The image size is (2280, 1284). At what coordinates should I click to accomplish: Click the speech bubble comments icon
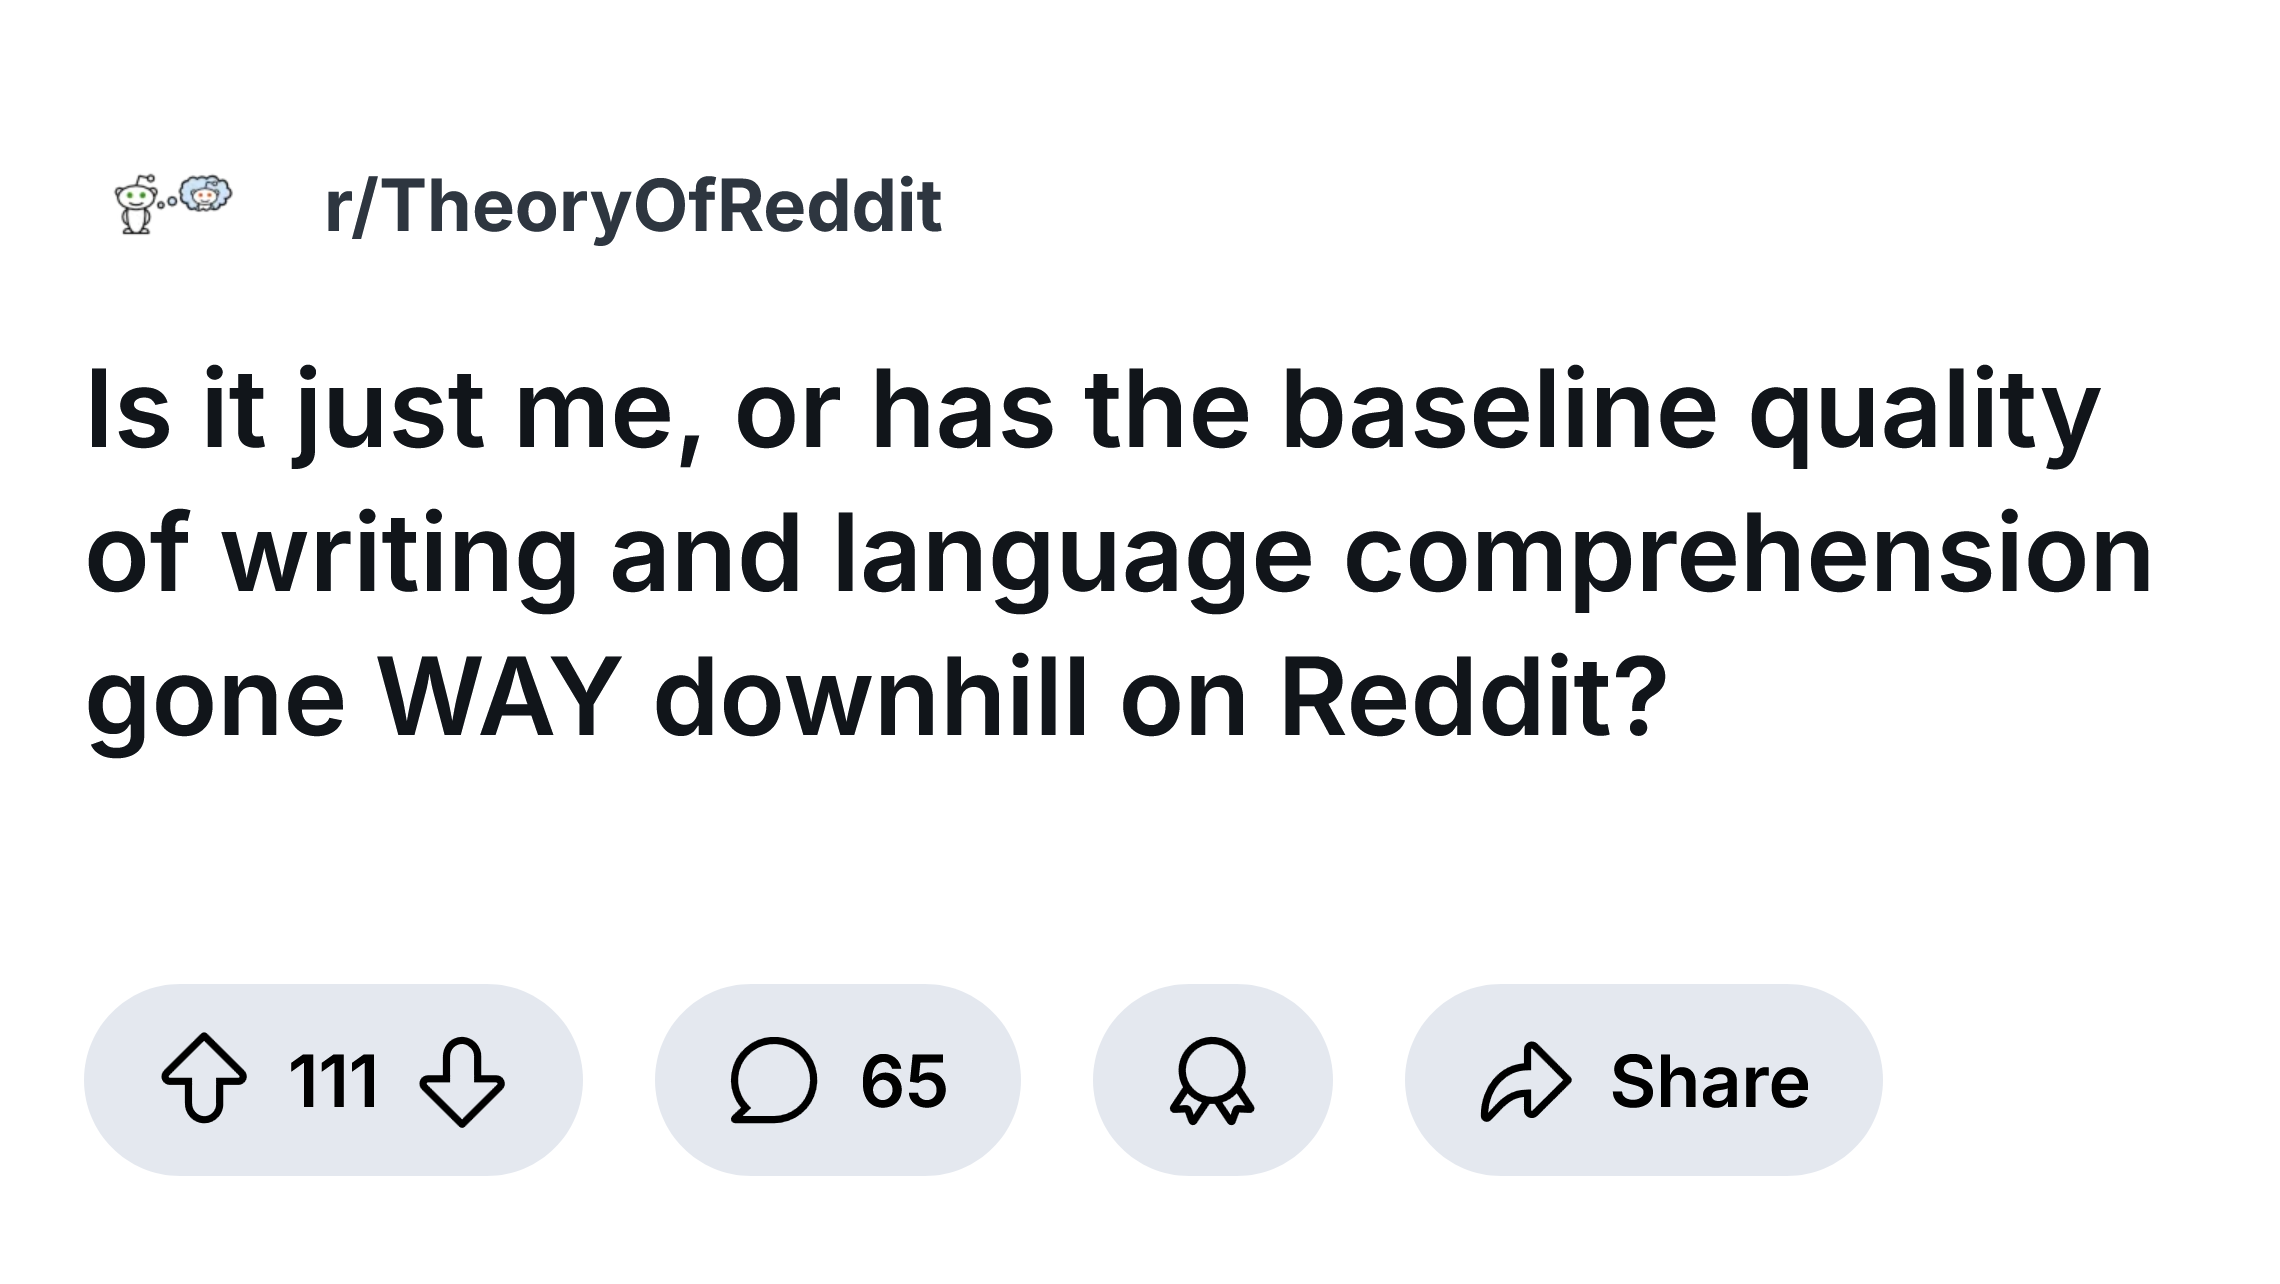point(774,1081)
